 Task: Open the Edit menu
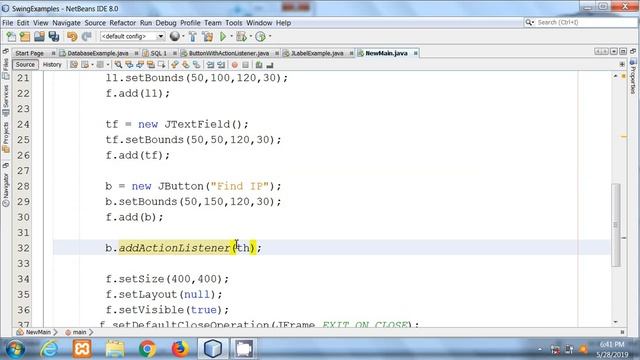point(23,23)
